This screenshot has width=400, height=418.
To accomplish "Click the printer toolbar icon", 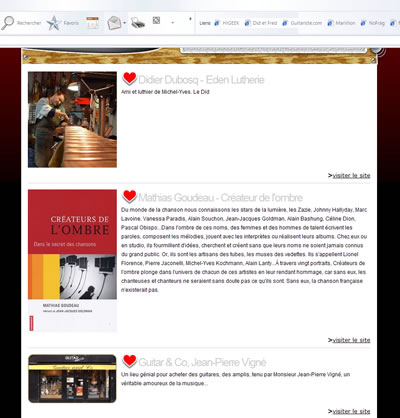I will (138, 23).
